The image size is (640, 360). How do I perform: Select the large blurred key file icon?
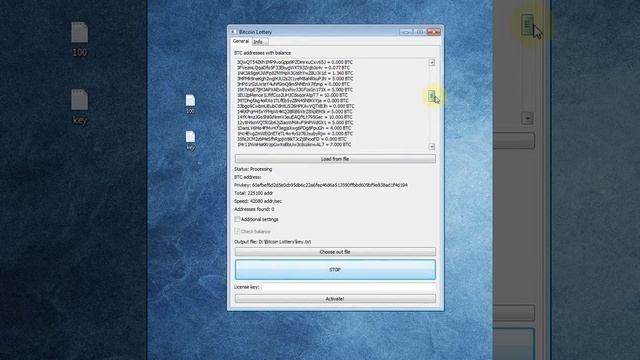(80, 107)
